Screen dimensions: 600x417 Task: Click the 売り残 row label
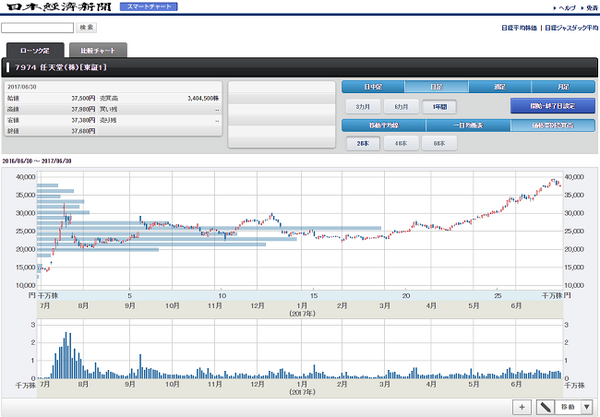tap(108, 120)
